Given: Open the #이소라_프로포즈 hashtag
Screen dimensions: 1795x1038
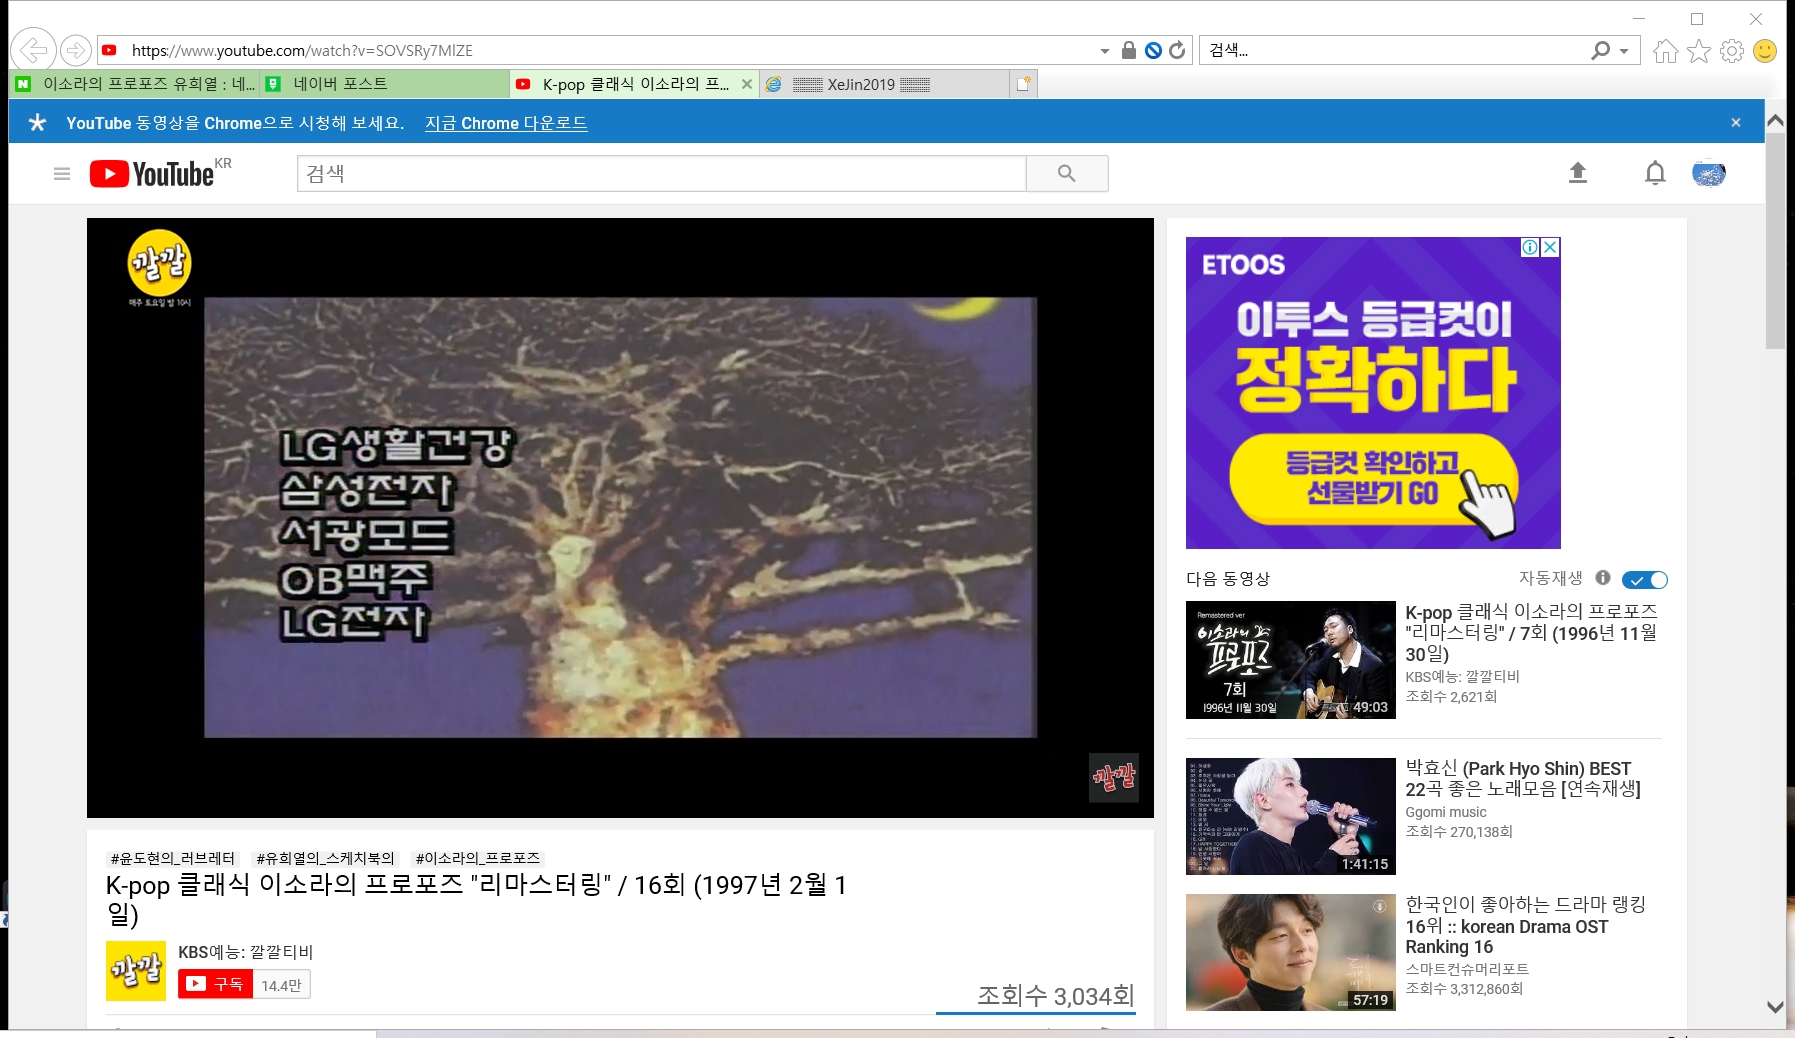Looking at the screenshot, I should 478,858.
